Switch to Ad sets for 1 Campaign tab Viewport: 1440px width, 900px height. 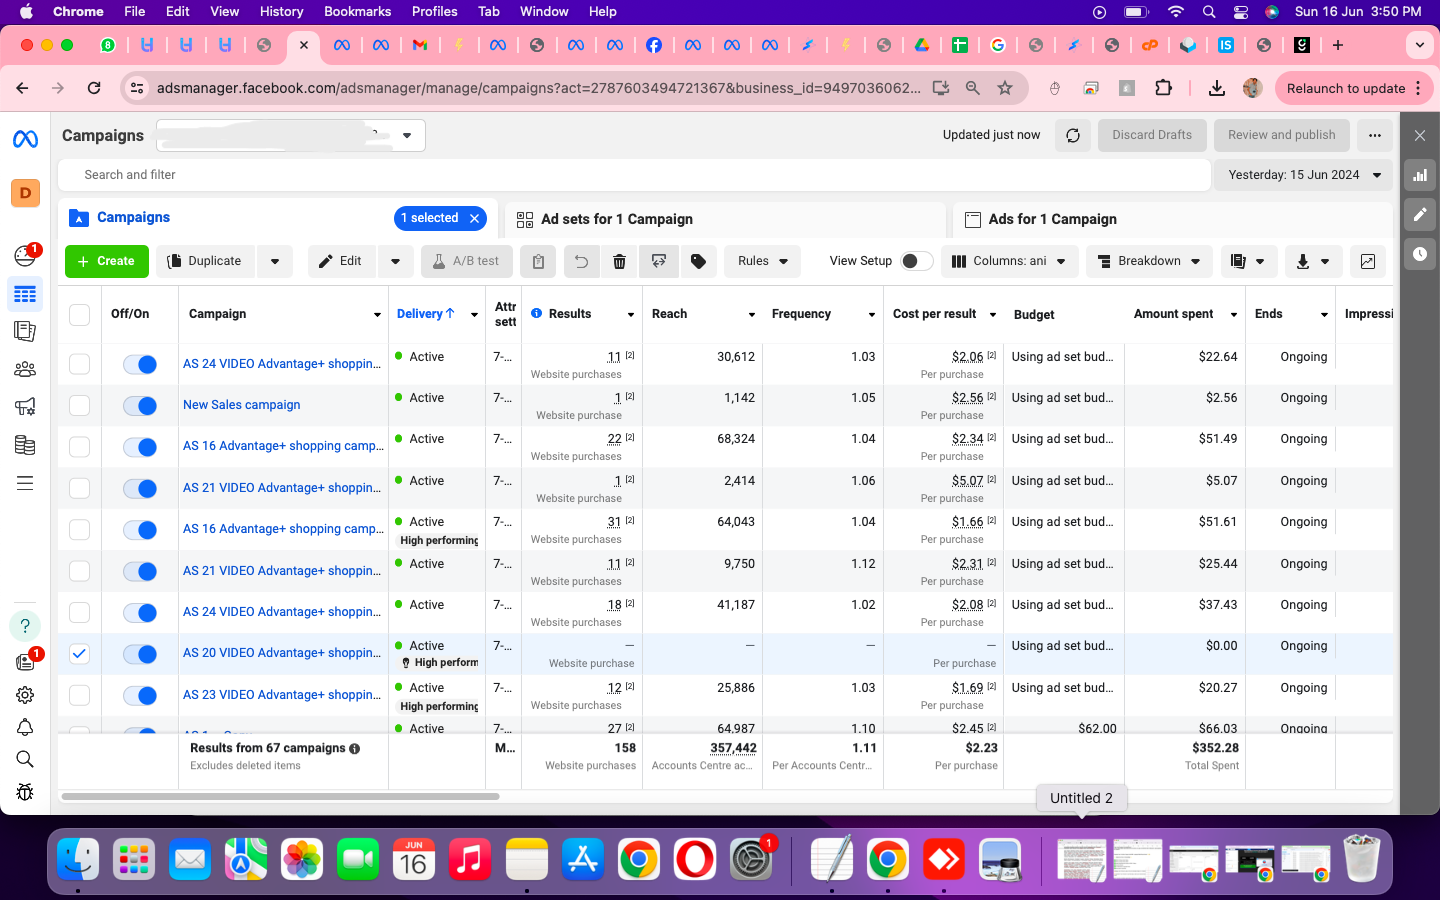[616, 219]
